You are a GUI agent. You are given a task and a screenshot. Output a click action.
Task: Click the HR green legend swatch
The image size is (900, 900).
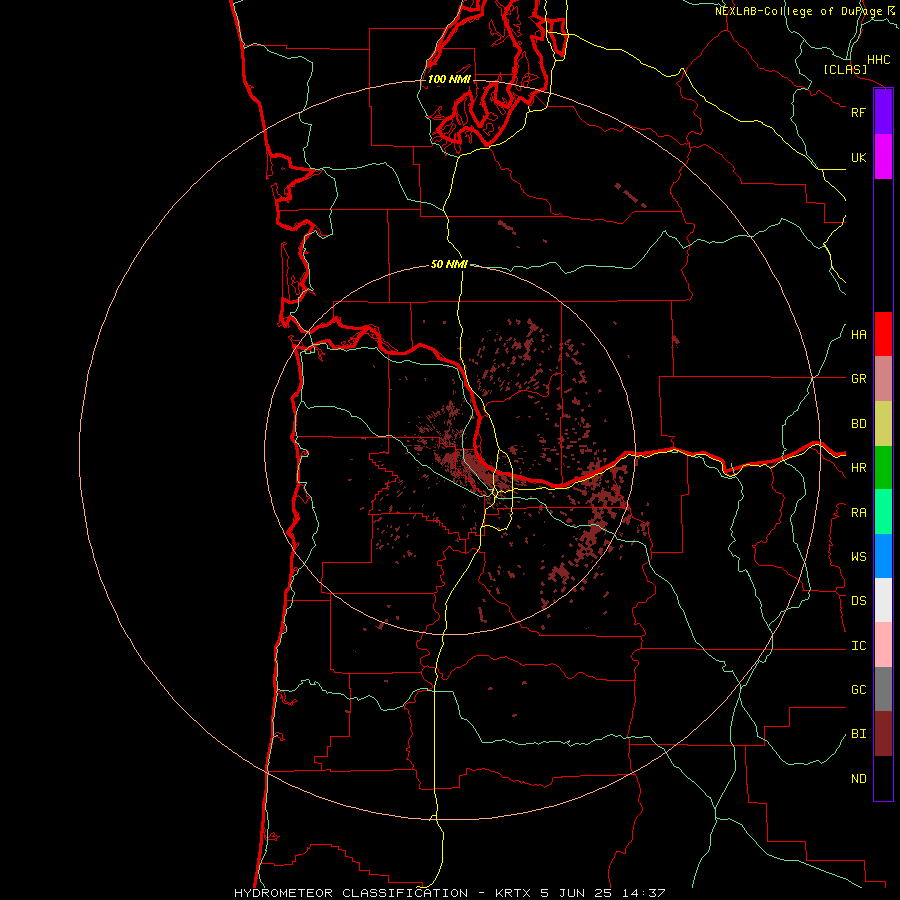pos(883,468)
